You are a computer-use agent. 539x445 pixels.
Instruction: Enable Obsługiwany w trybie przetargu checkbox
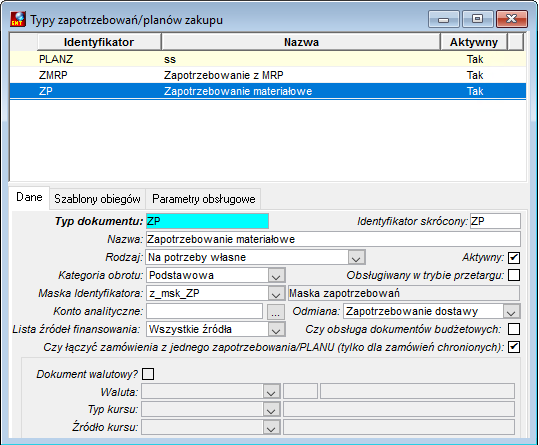[x=514, y=275]
